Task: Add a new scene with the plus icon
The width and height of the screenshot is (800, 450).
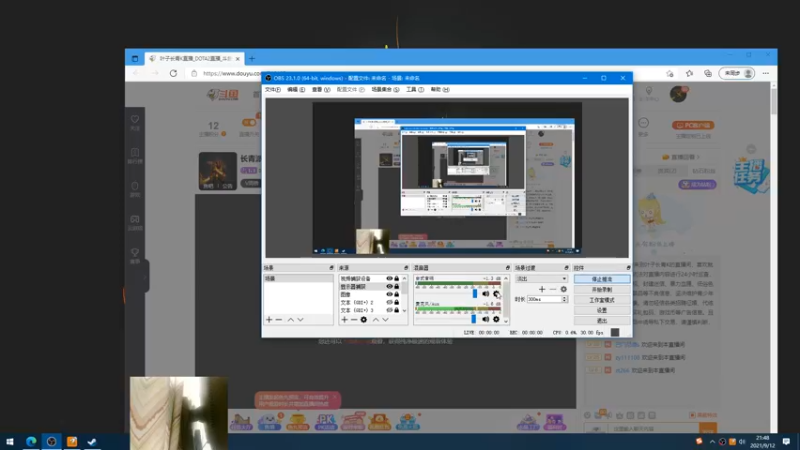Action: point(269,320)
